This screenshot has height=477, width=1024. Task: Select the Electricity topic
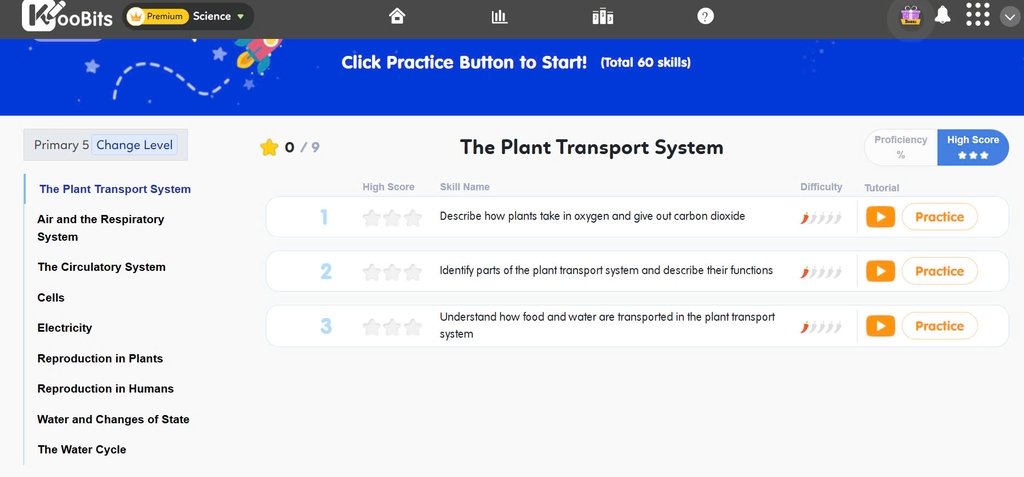(65, 328)
